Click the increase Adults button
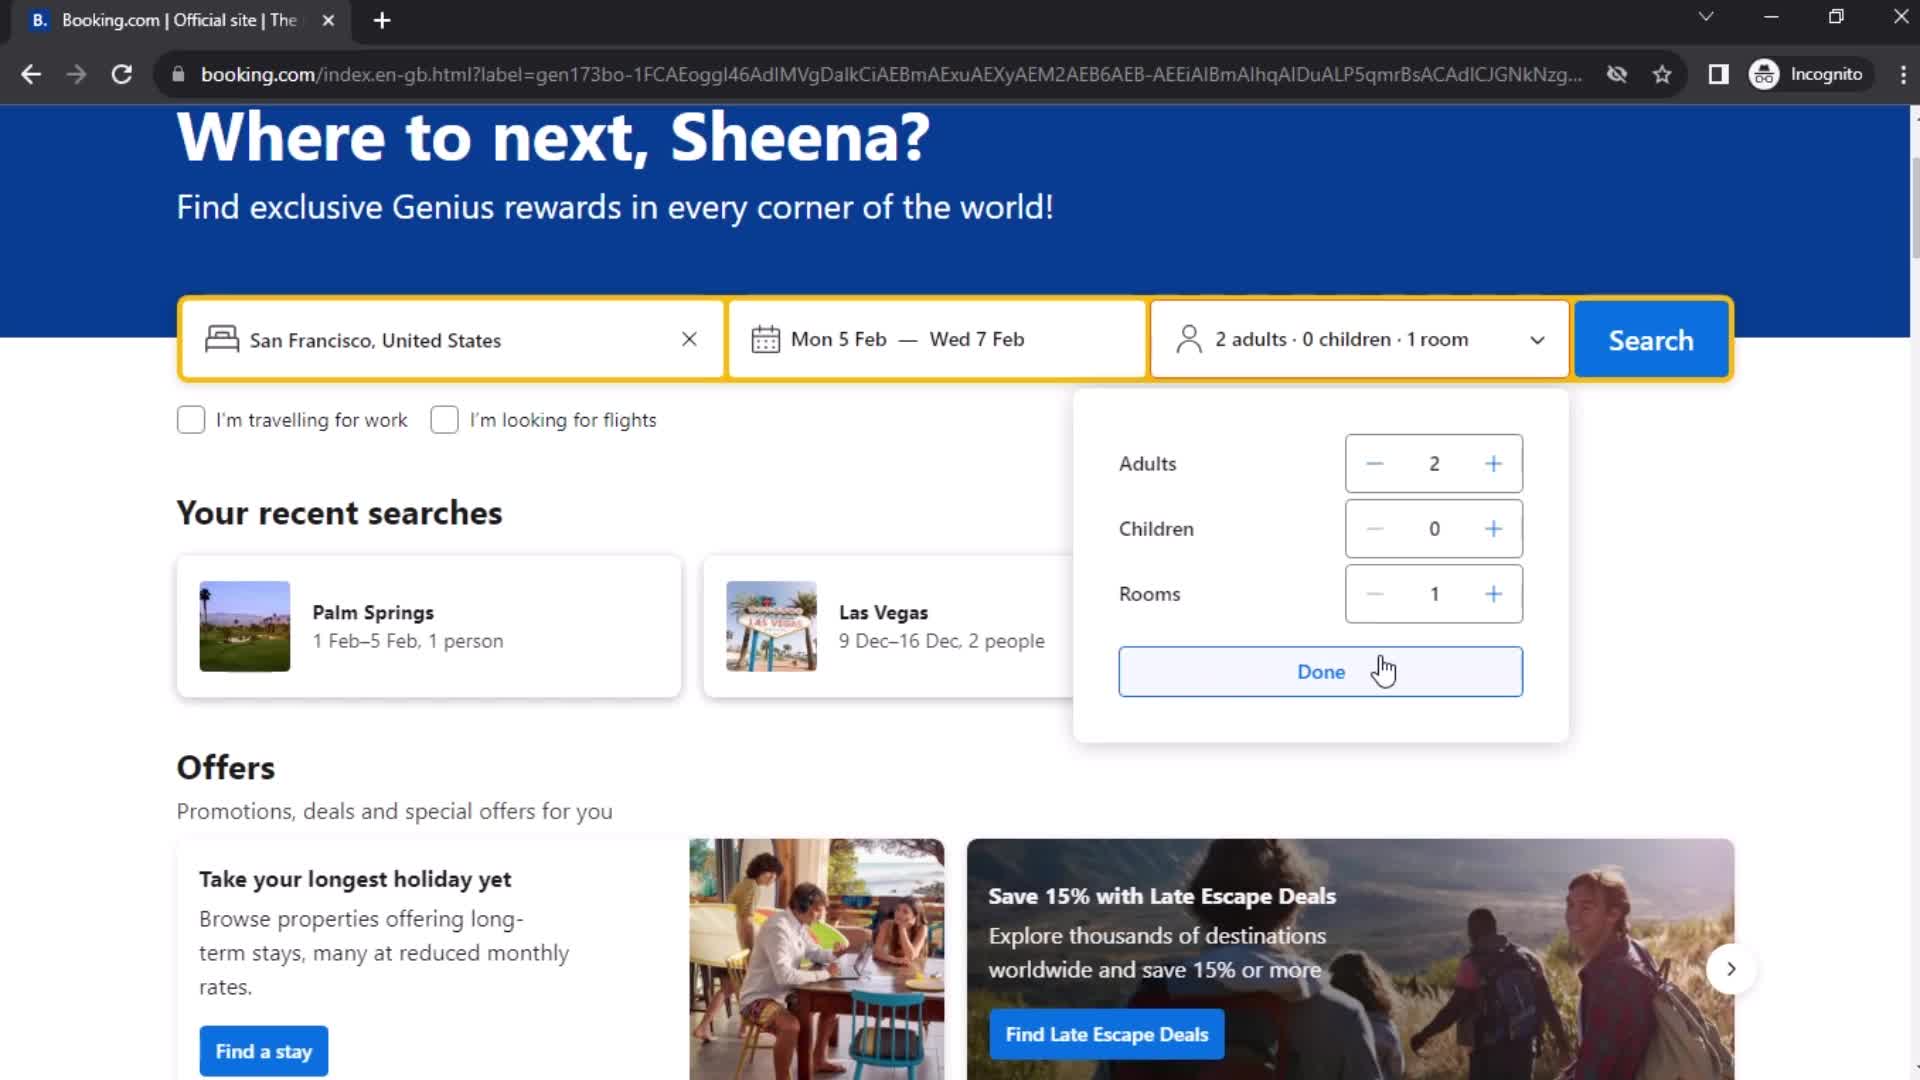Image resolution: width=1920 pixels, height=1080 pixels. (1494, 463)
